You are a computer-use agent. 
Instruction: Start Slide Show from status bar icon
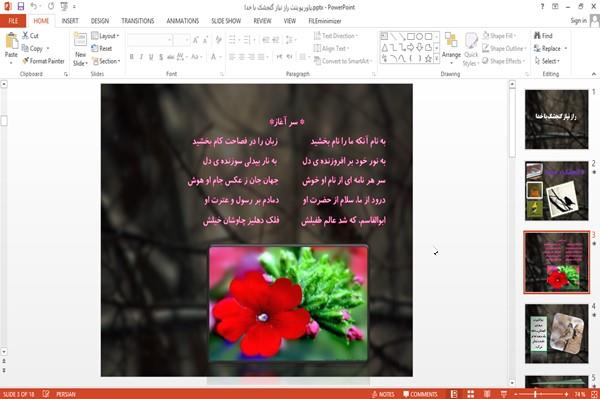point(504,394)
